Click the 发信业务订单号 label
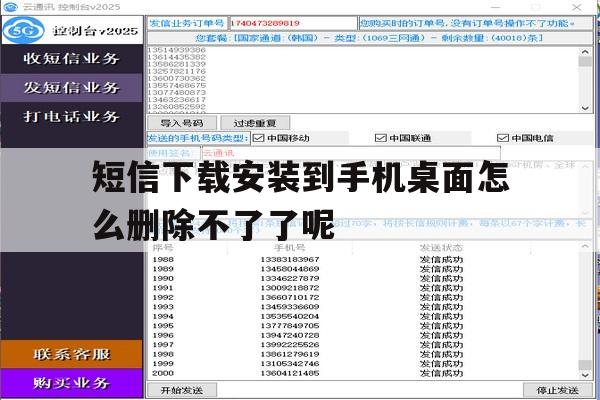 pyautogui.click(x=187, y=23)
